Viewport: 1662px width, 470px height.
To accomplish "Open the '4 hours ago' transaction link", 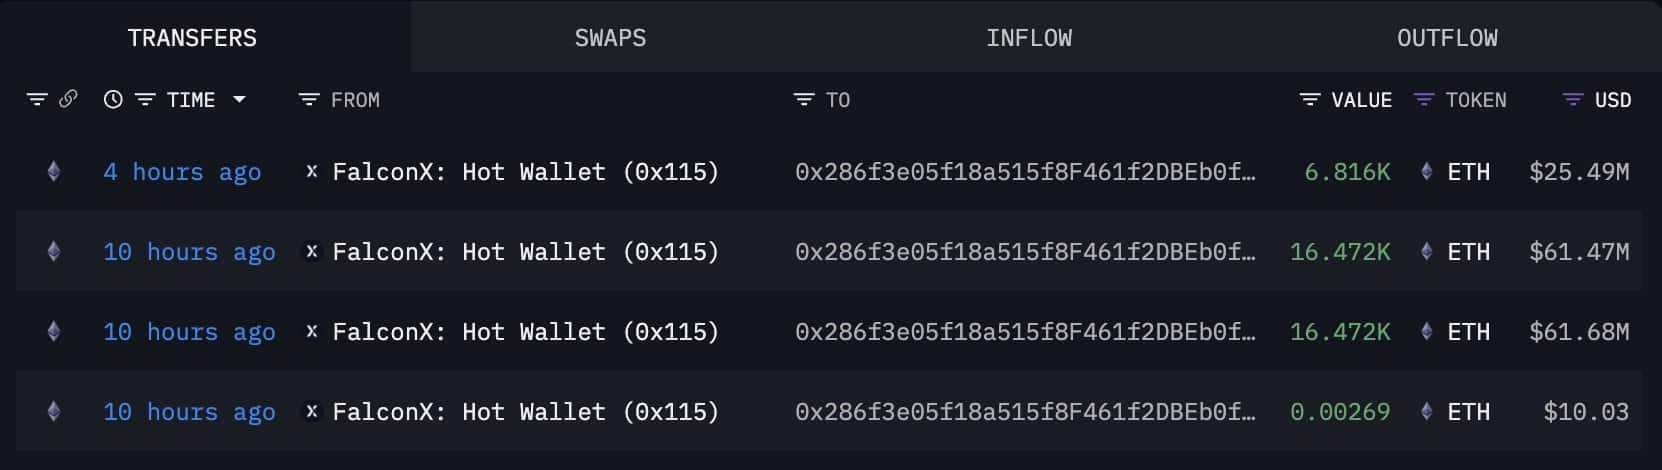I will pos(182,172).
